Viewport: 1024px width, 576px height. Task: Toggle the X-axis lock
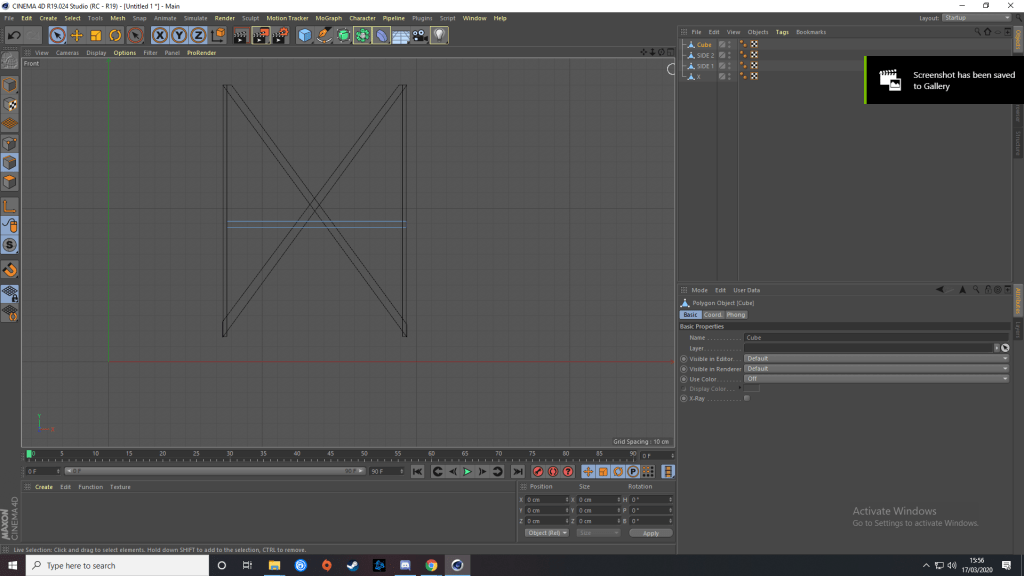click(159, 36)
